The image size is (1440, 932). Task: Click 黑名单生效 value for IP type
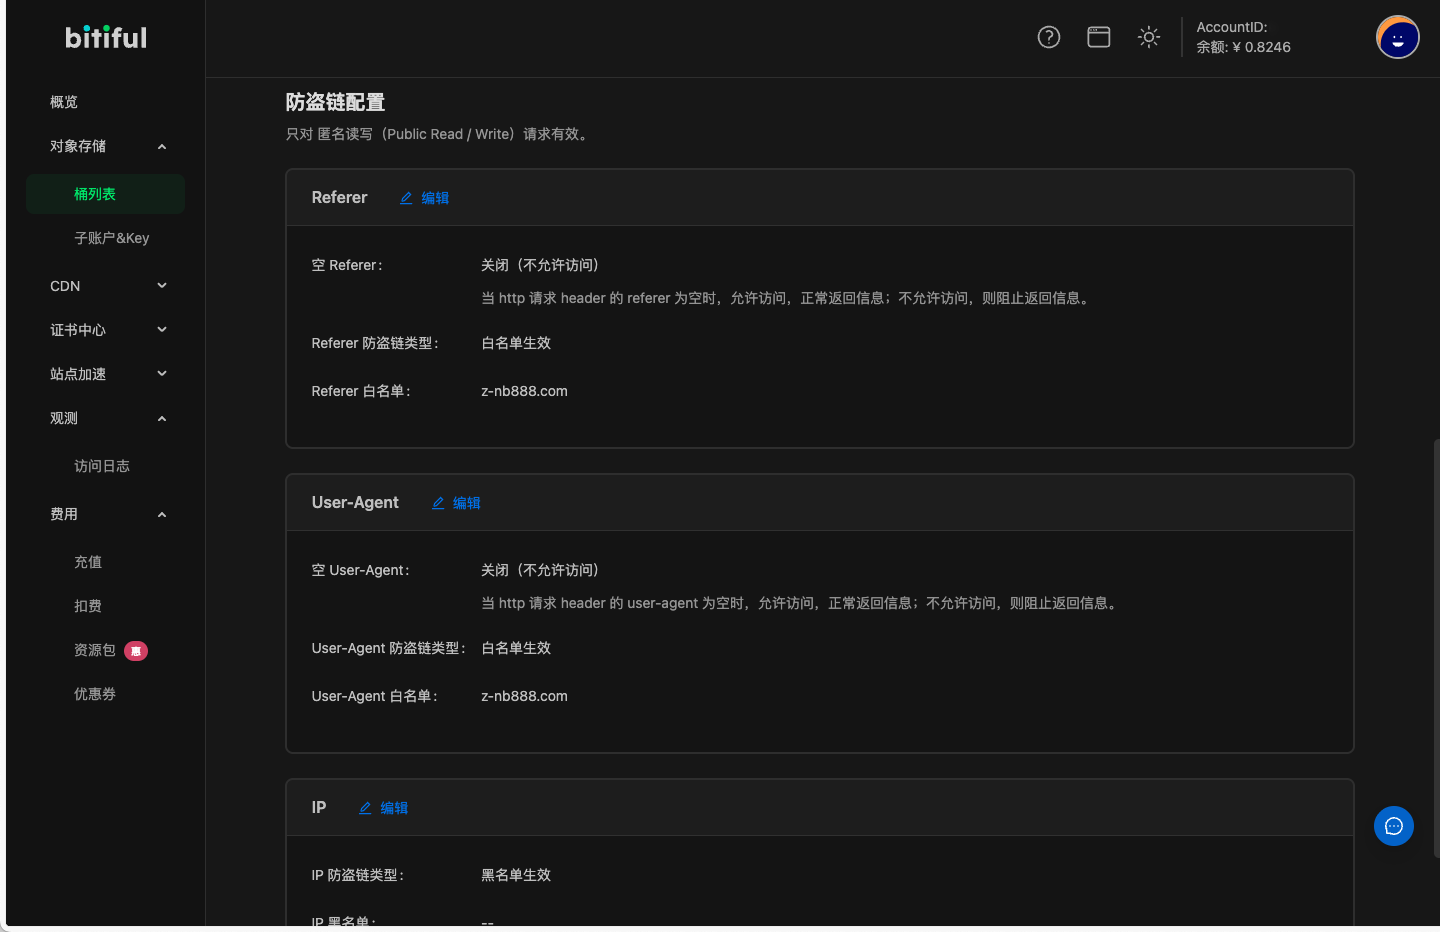tap(516, 875)
